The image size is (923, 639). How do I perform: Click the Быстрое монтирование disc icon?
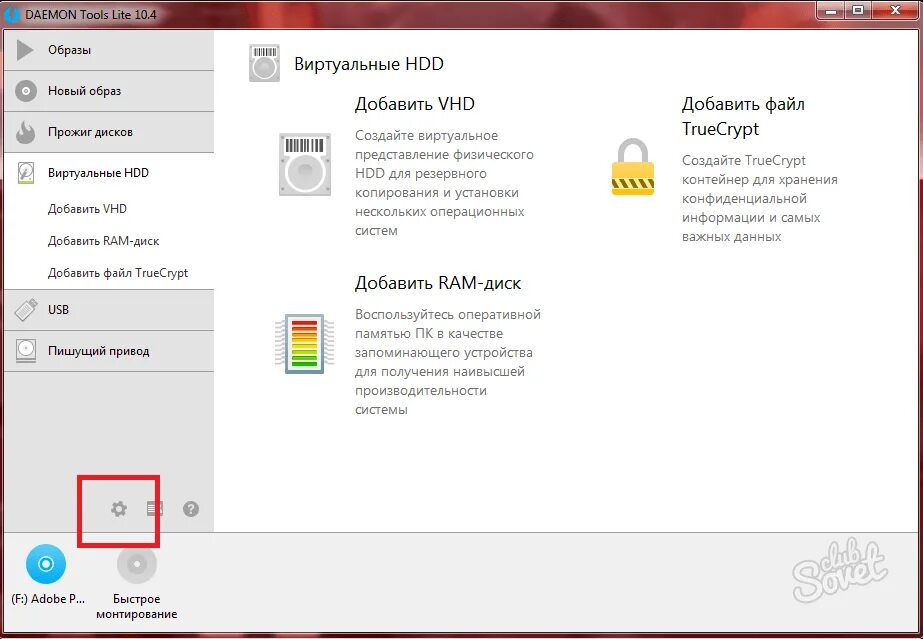[x=137, y=564]
